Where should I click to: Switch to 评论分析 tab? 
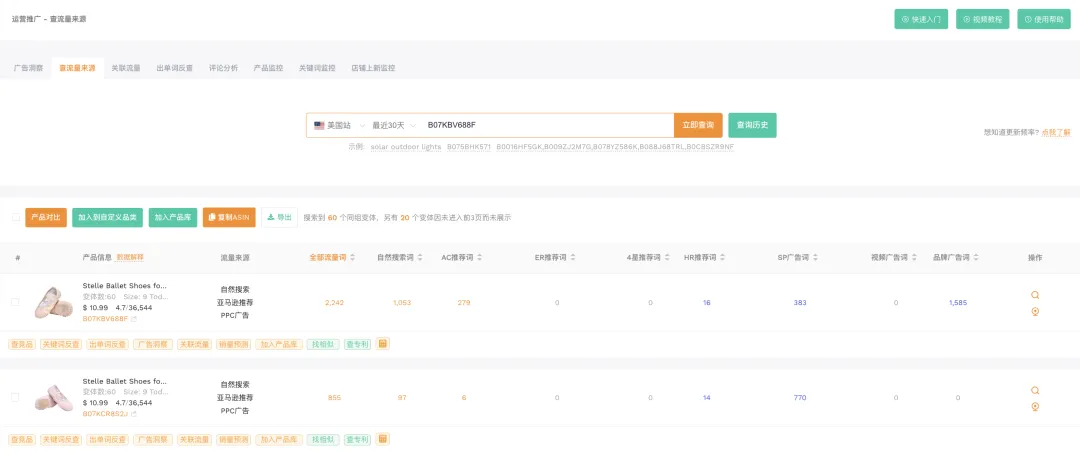click(x=223, y=68)
